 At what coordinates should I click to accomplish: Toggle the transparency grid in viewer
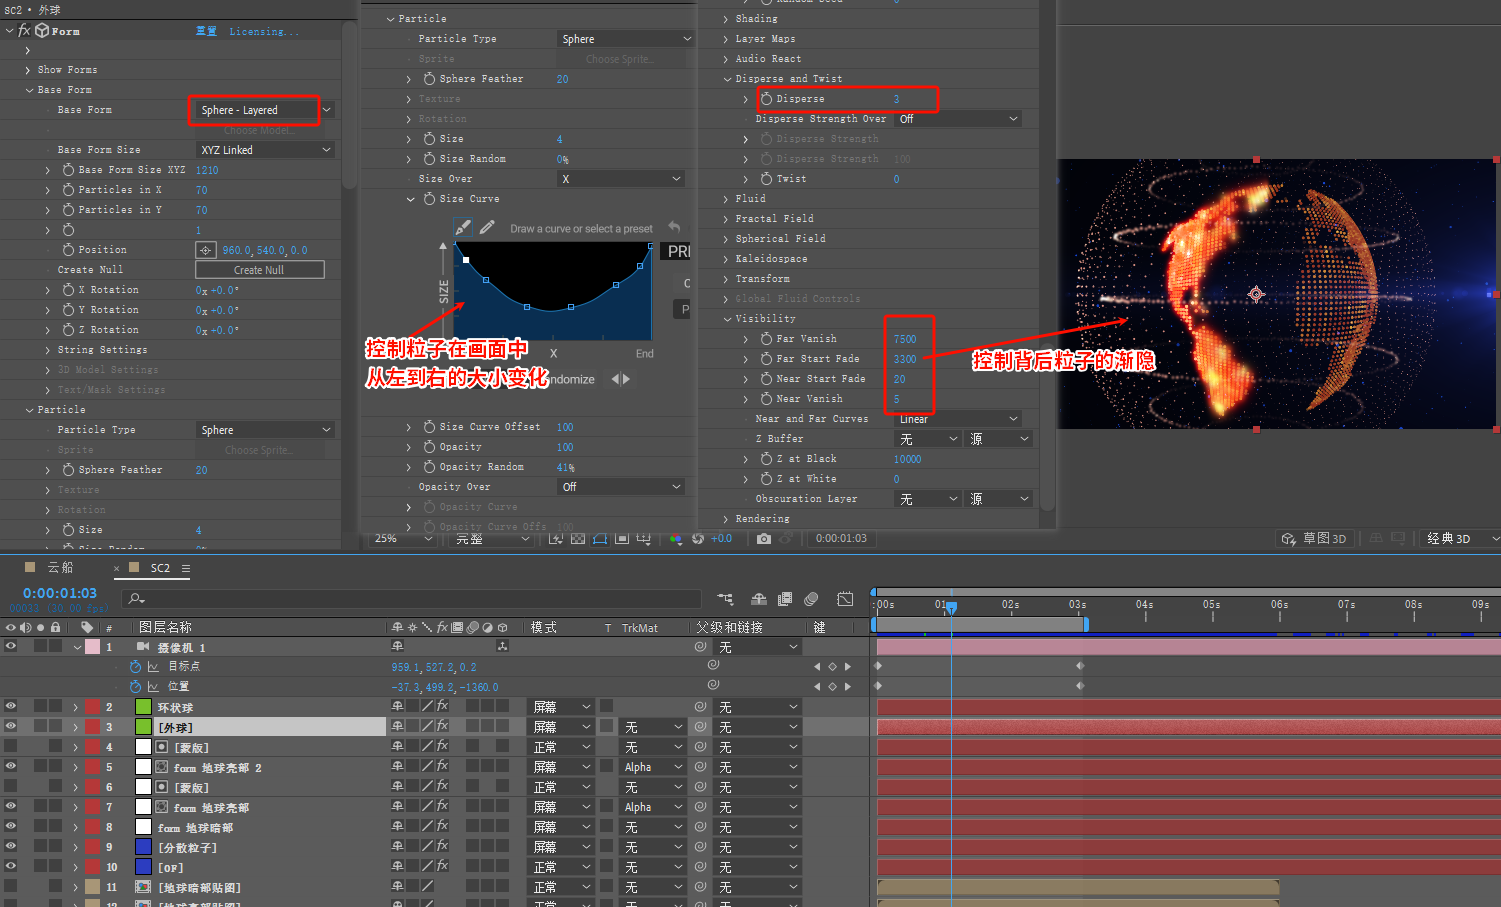point(578,539)
